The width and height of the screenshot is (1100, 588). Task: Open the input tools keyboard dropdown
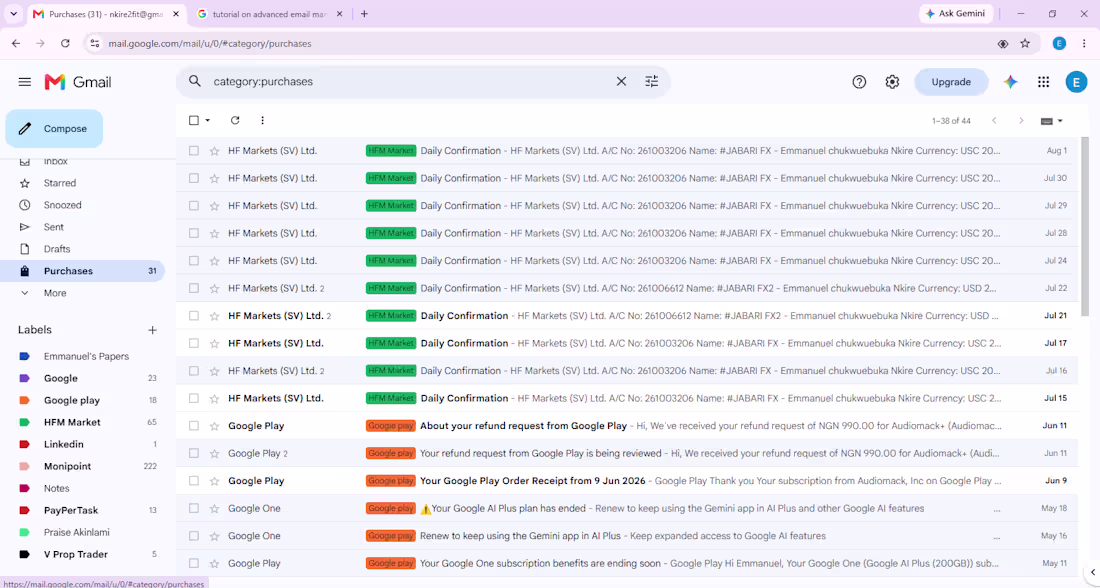[x=1051, y=121]
